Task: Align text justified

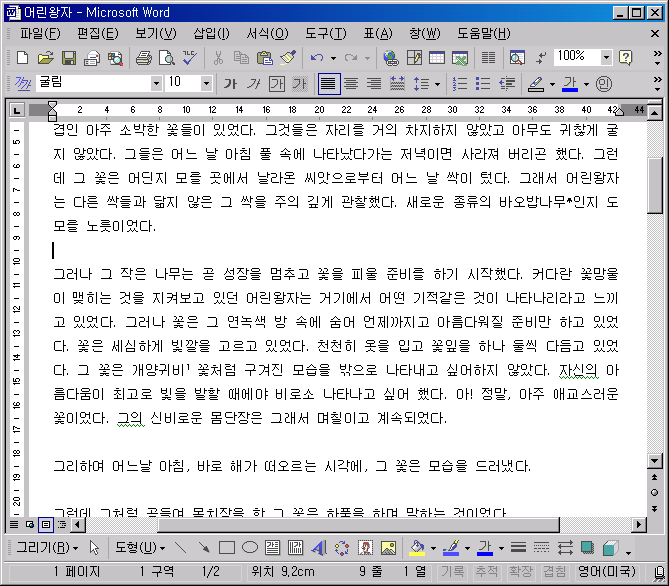Action: click(x=329, y=84)
